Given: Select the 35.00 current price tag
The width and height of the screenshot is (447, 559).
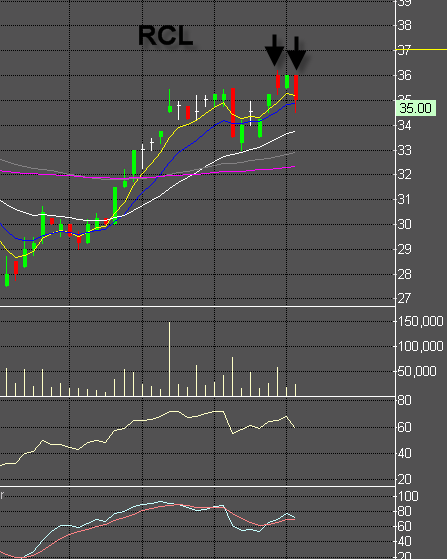Looking at the screenshot, I should (416, 108).
